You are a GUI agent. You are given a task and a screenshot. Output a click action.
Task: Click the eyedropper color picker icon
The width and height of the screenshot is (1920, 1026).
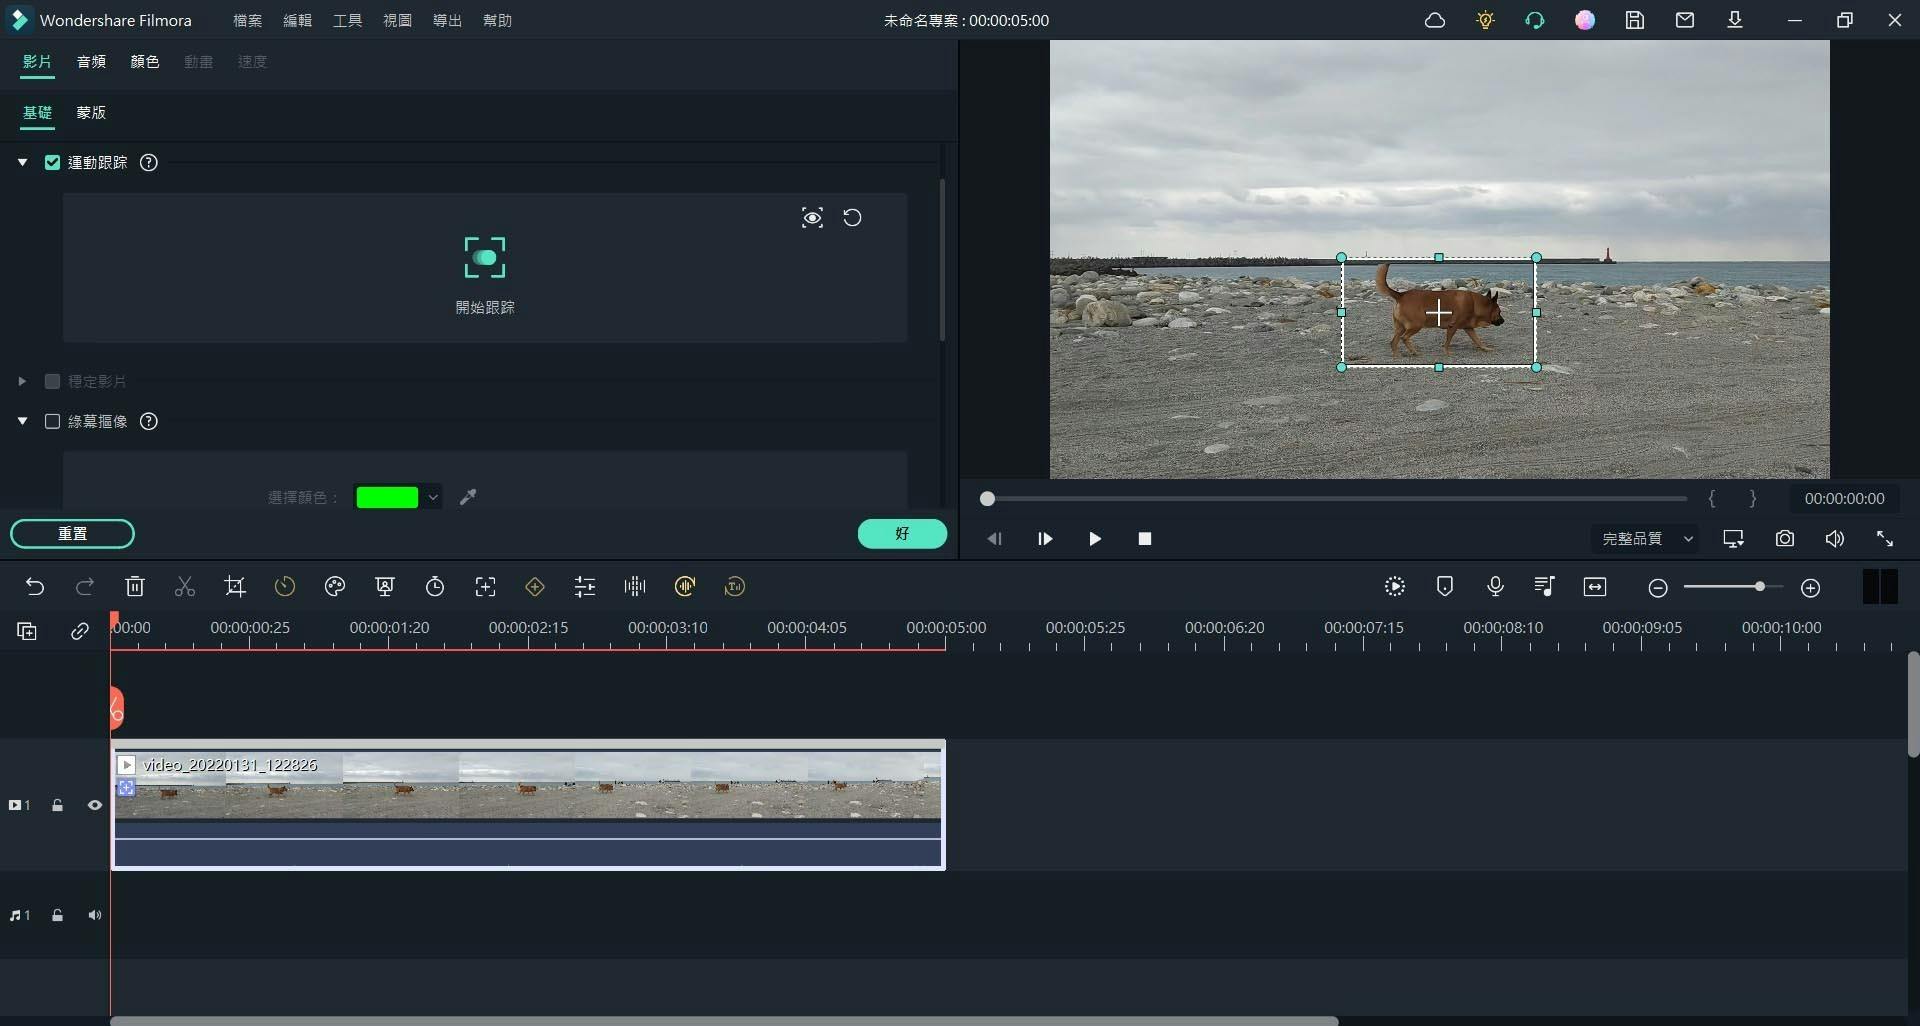coord(468,497)
